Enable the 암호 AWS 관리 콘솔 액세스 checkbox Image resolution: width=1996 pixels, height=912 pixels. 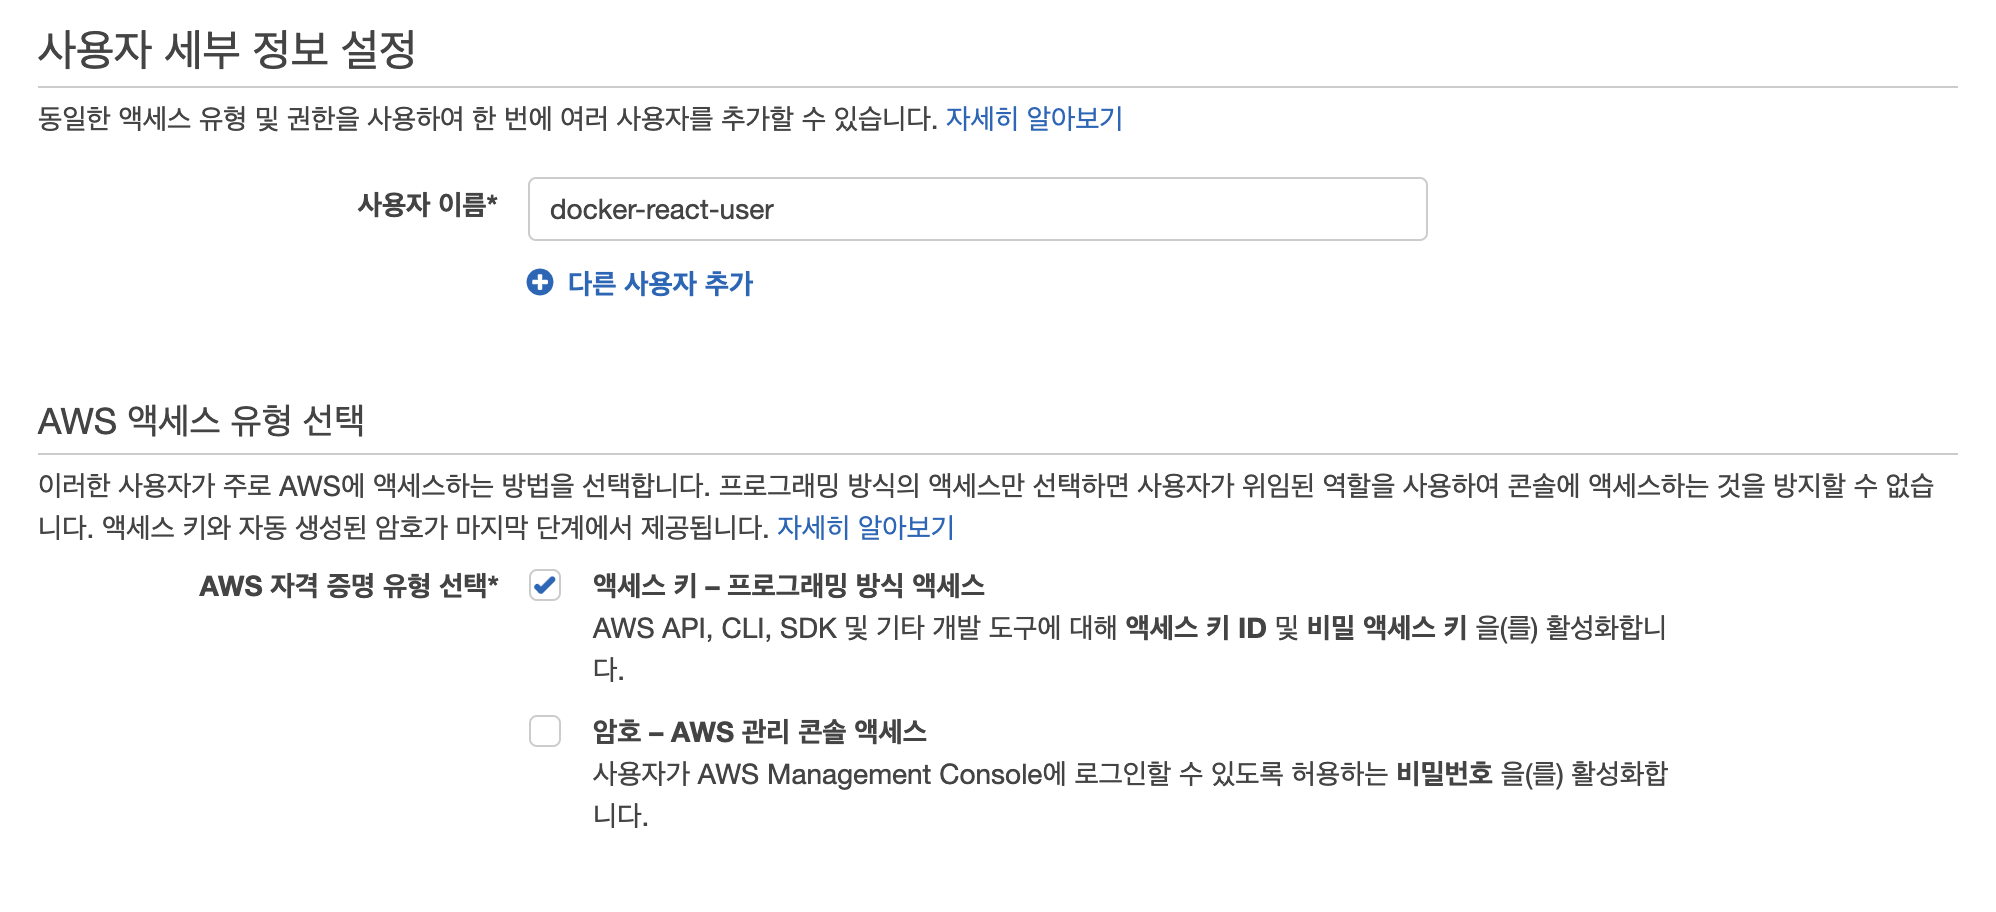[545, 731]
